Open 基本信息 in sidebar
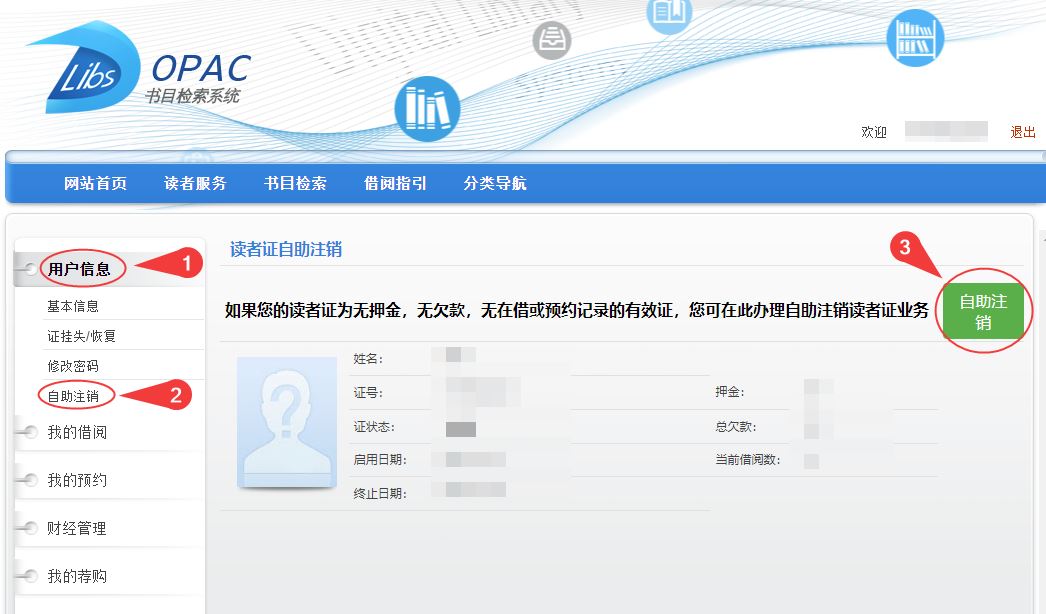 click(x=73, y=306)
